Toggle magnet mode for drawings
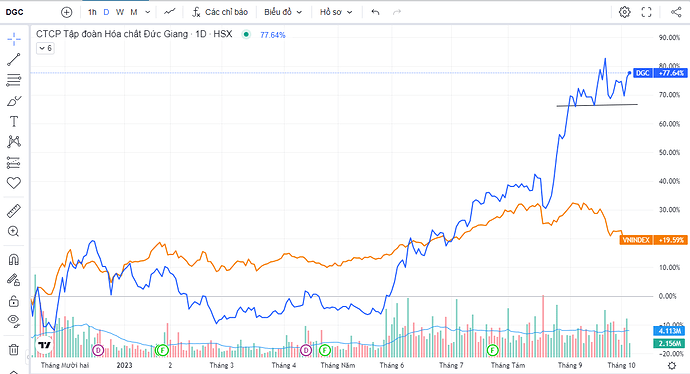The width and height of the screenshot is (690, 374). pos(14,260)
